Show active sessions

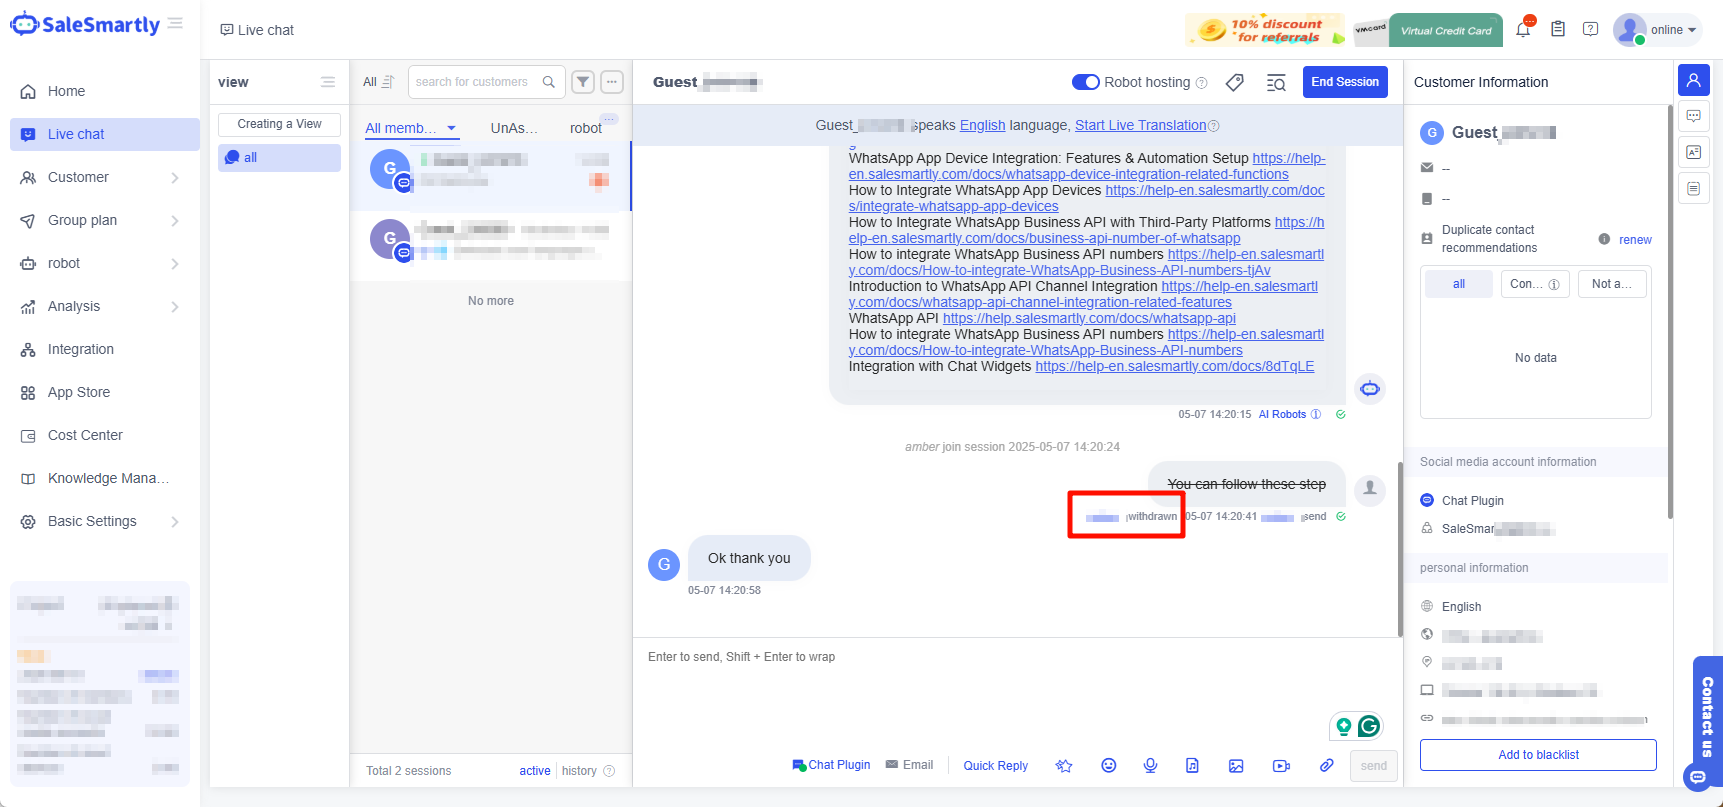535,771
